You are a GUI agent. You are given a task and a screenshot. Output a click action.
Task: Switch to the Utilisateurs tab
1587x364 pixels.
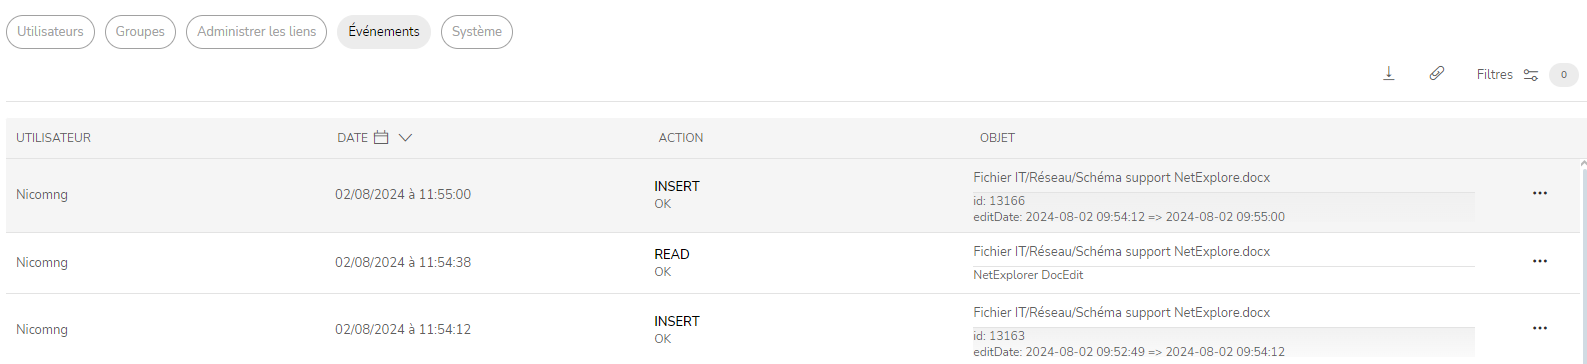tap(50, 32)
